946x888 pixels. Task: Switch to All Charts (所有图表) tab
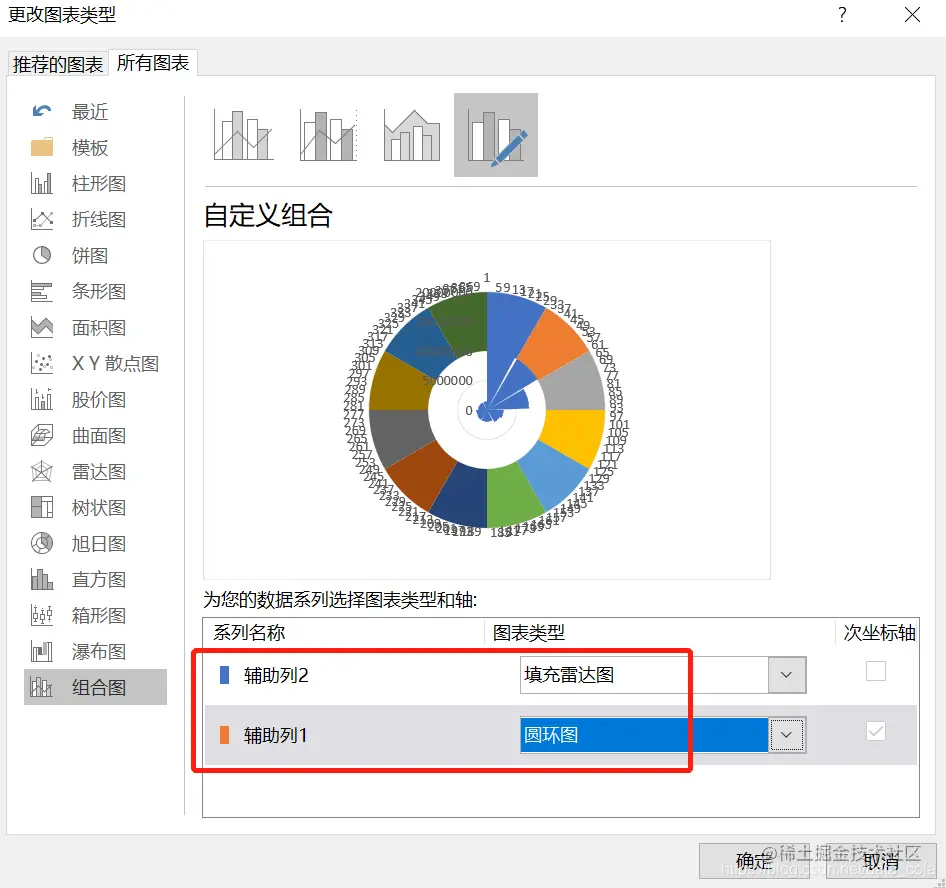point(153,63)
